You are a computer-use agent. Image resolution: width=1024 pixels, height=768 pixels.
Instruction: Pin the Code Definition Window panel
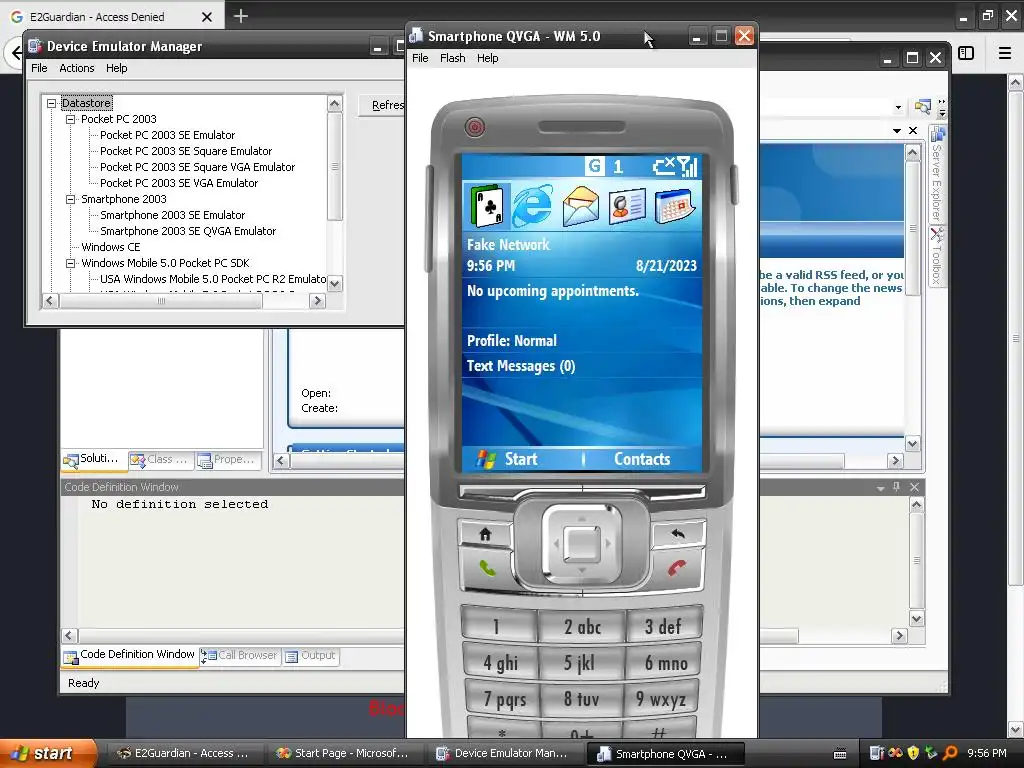(897, 487)
